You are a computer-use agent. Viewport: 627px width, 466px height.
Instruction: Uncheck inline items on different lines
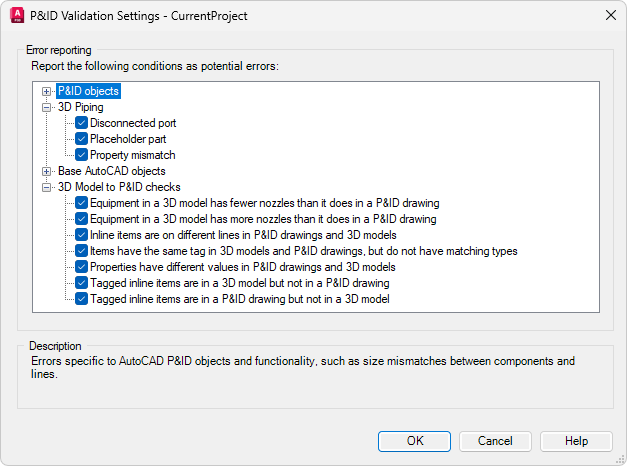pos(82,235)
